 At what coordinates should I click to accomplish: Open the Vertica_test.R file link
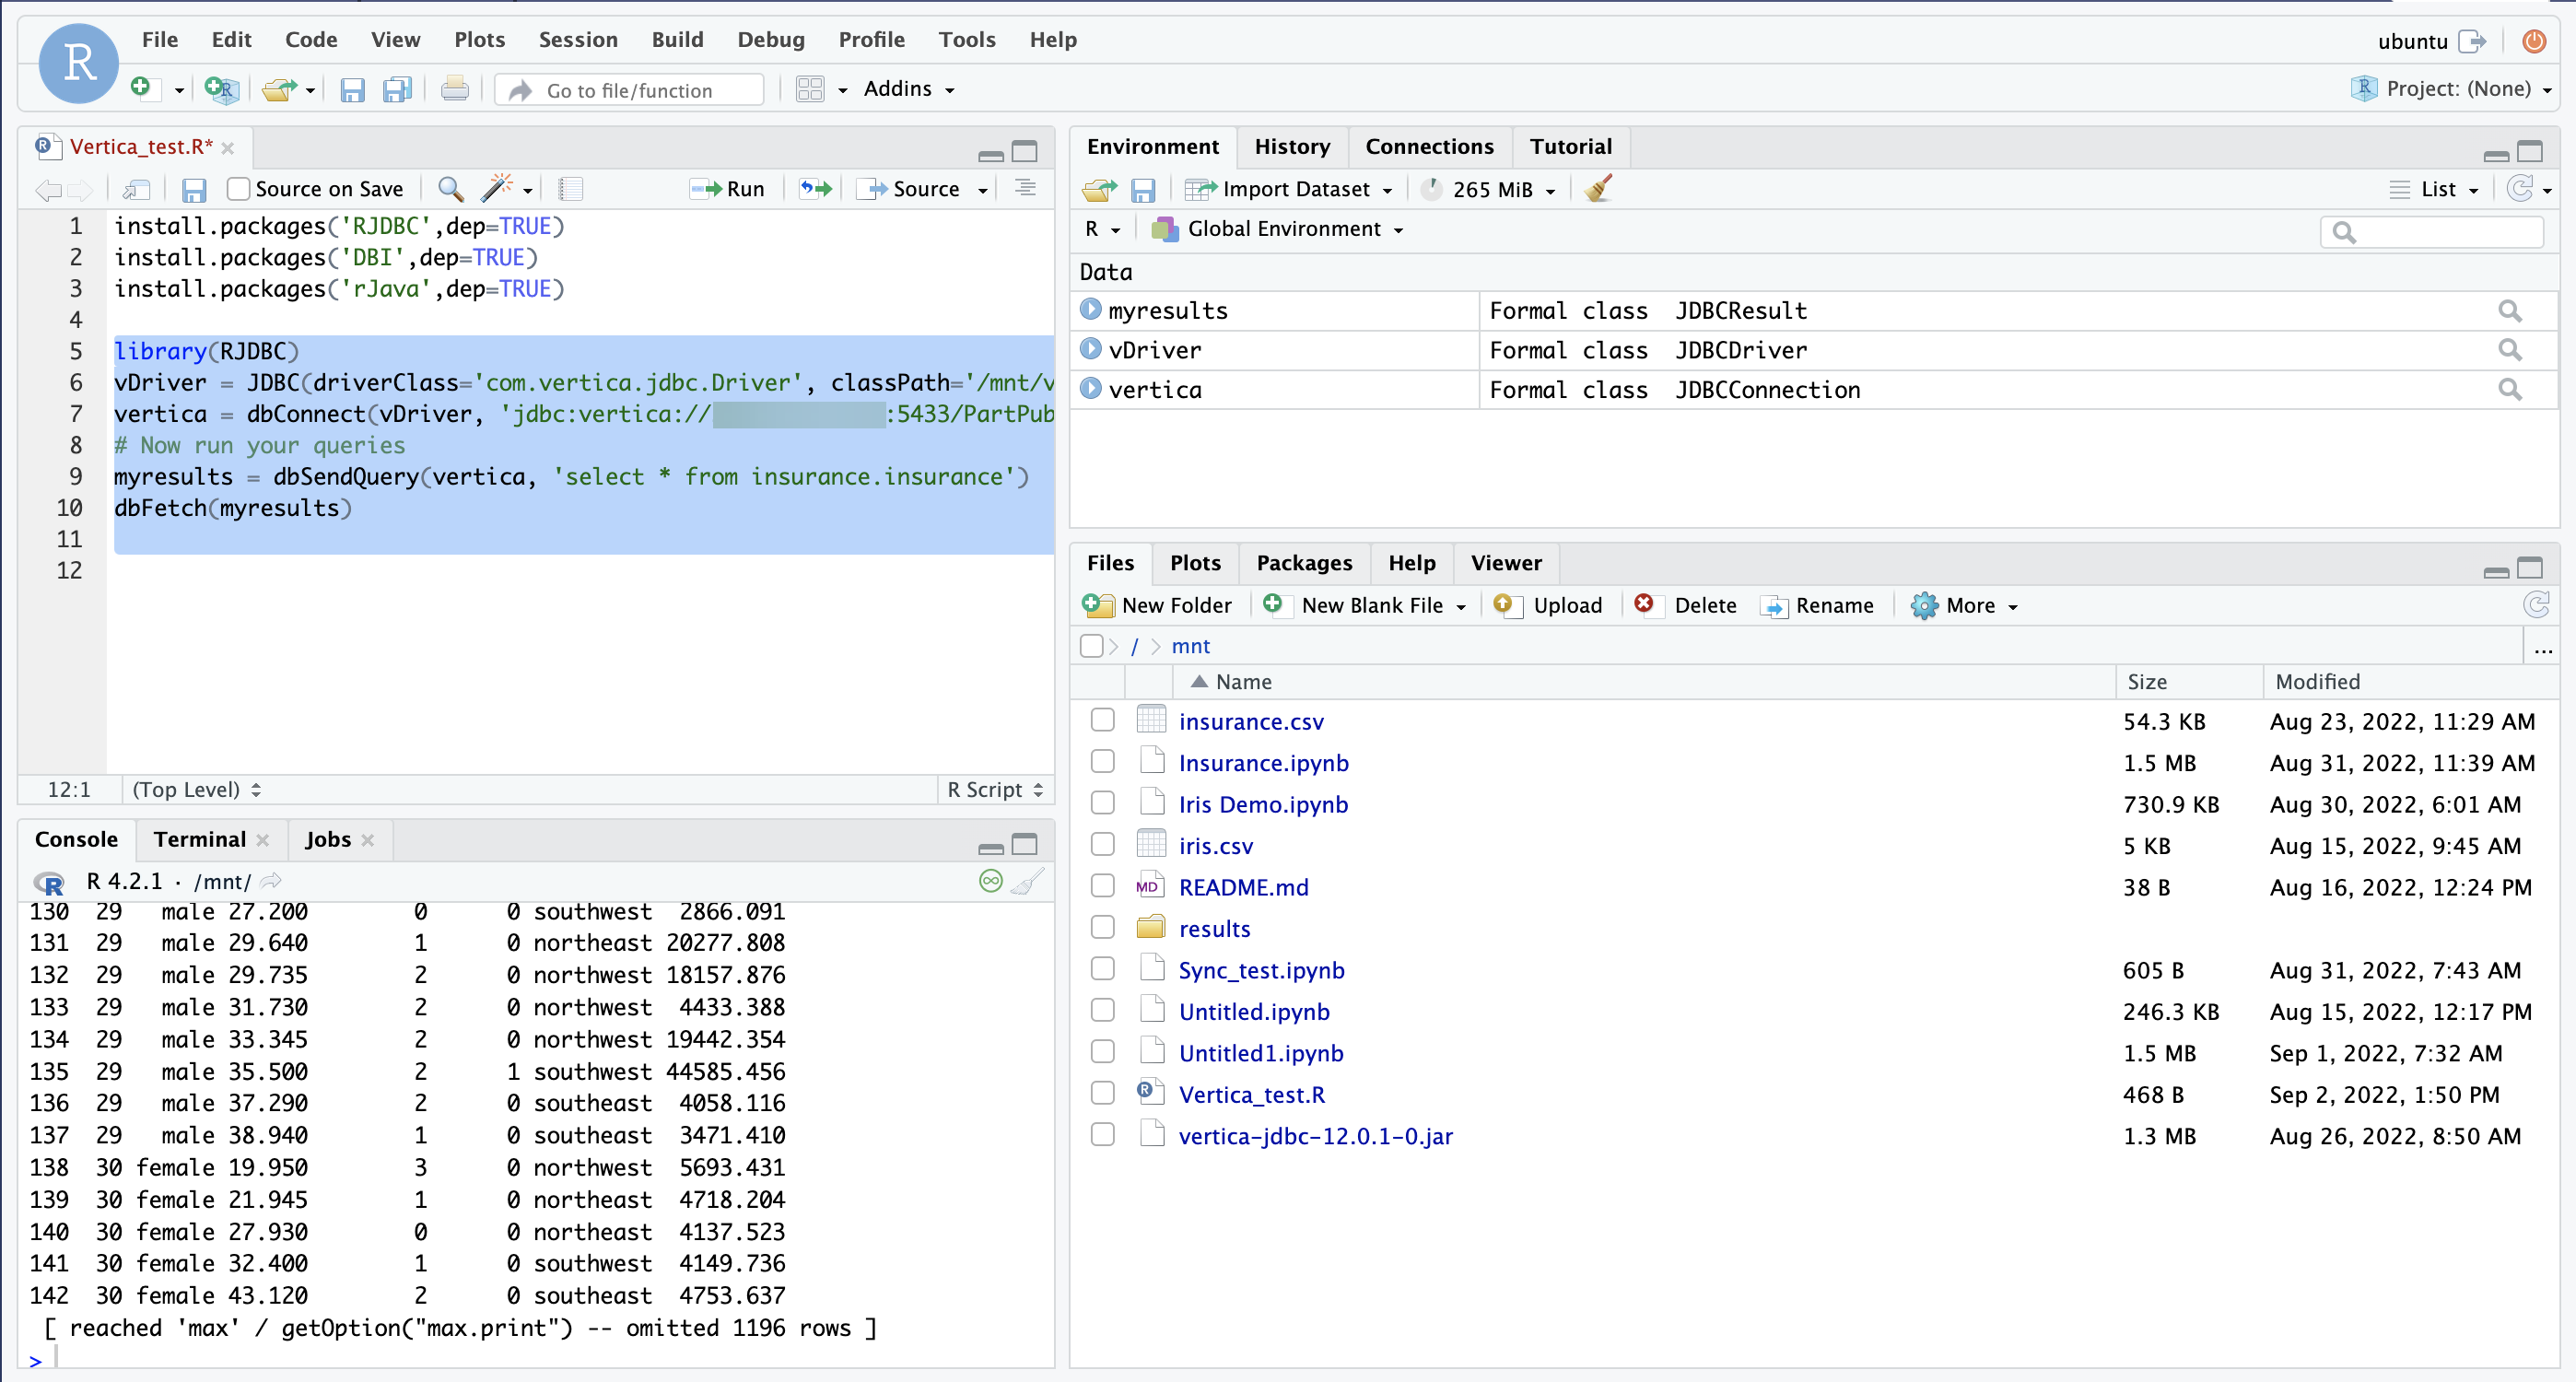point(1252,1094)
